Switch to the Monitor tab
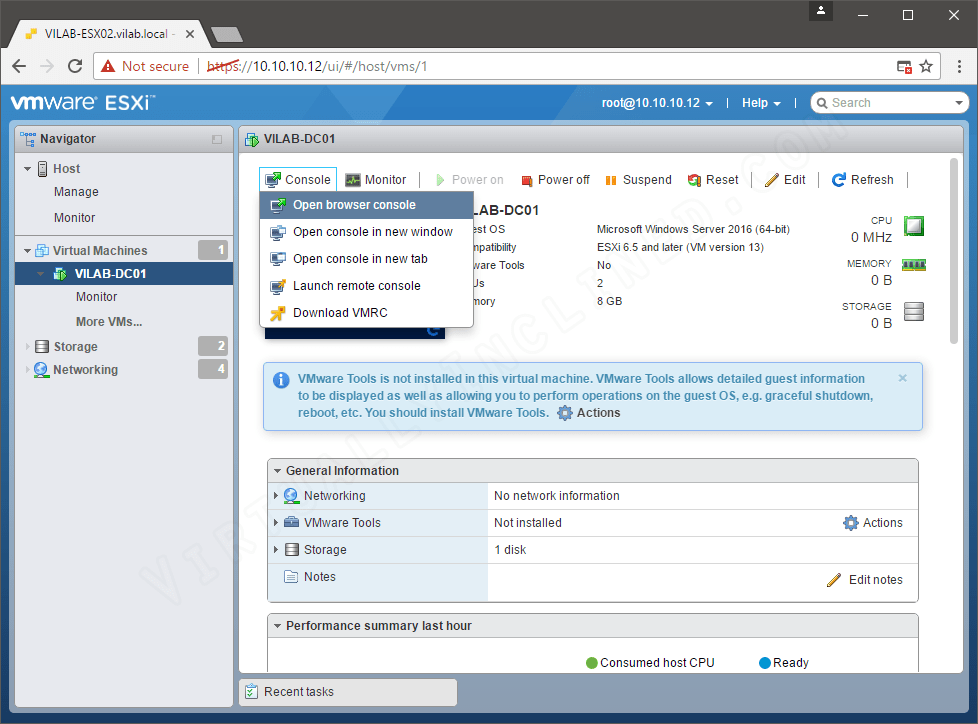The width and height of the screenshot is (978, 724). coord(377,179)
